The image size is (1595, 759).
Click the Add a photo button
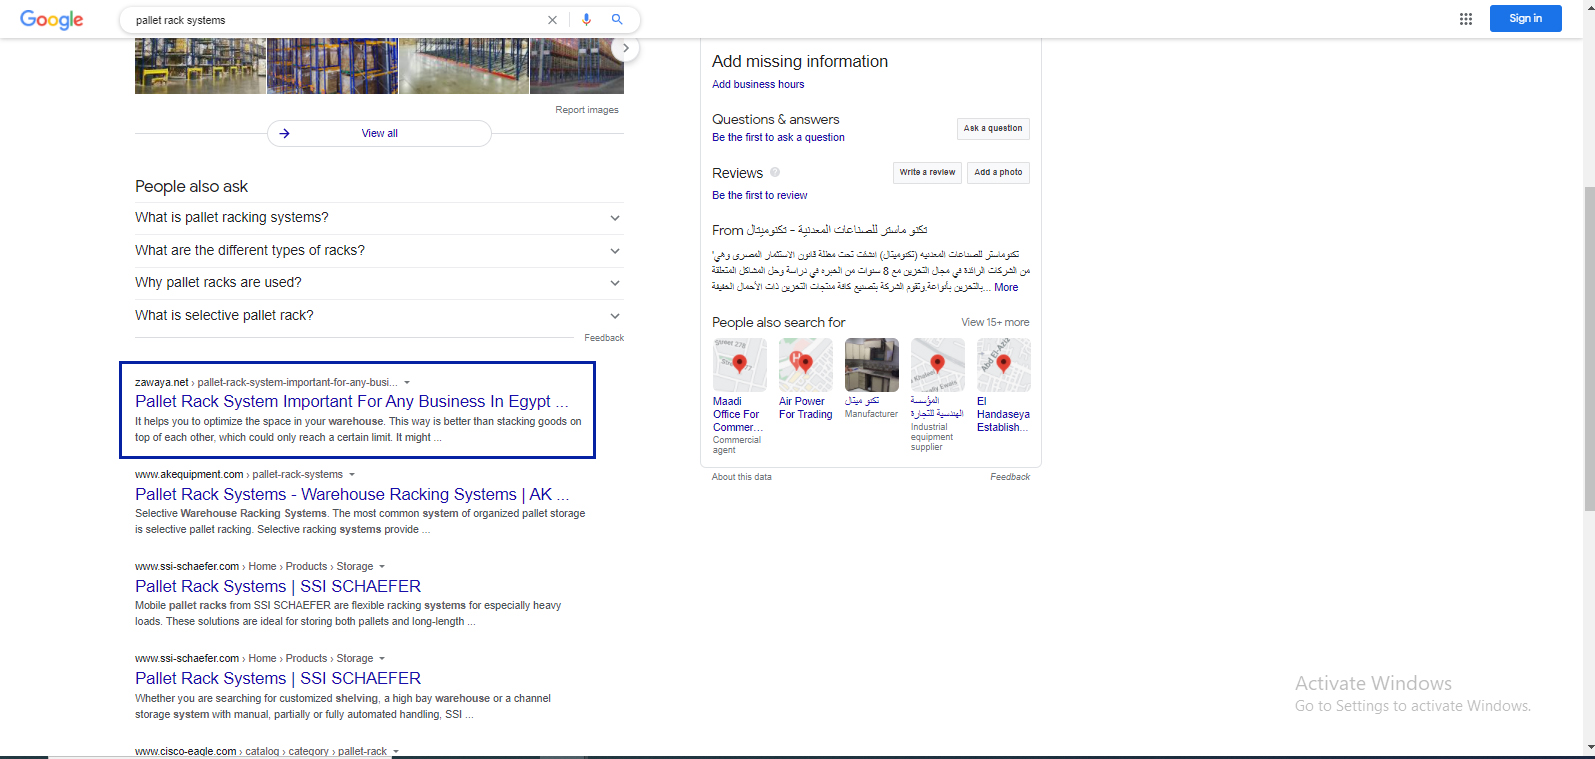click(x=998, y=172)
